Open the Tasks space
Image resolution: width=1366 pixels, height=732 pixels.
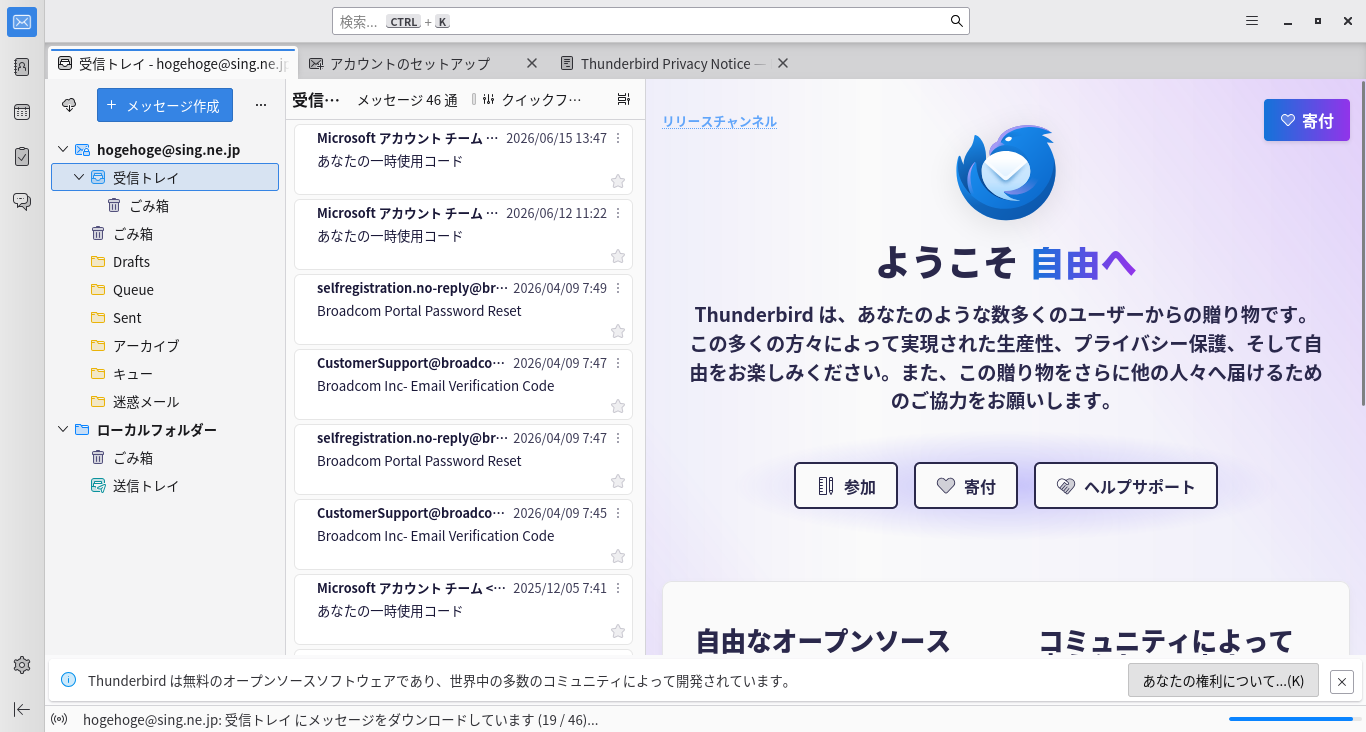click(22, 157)
